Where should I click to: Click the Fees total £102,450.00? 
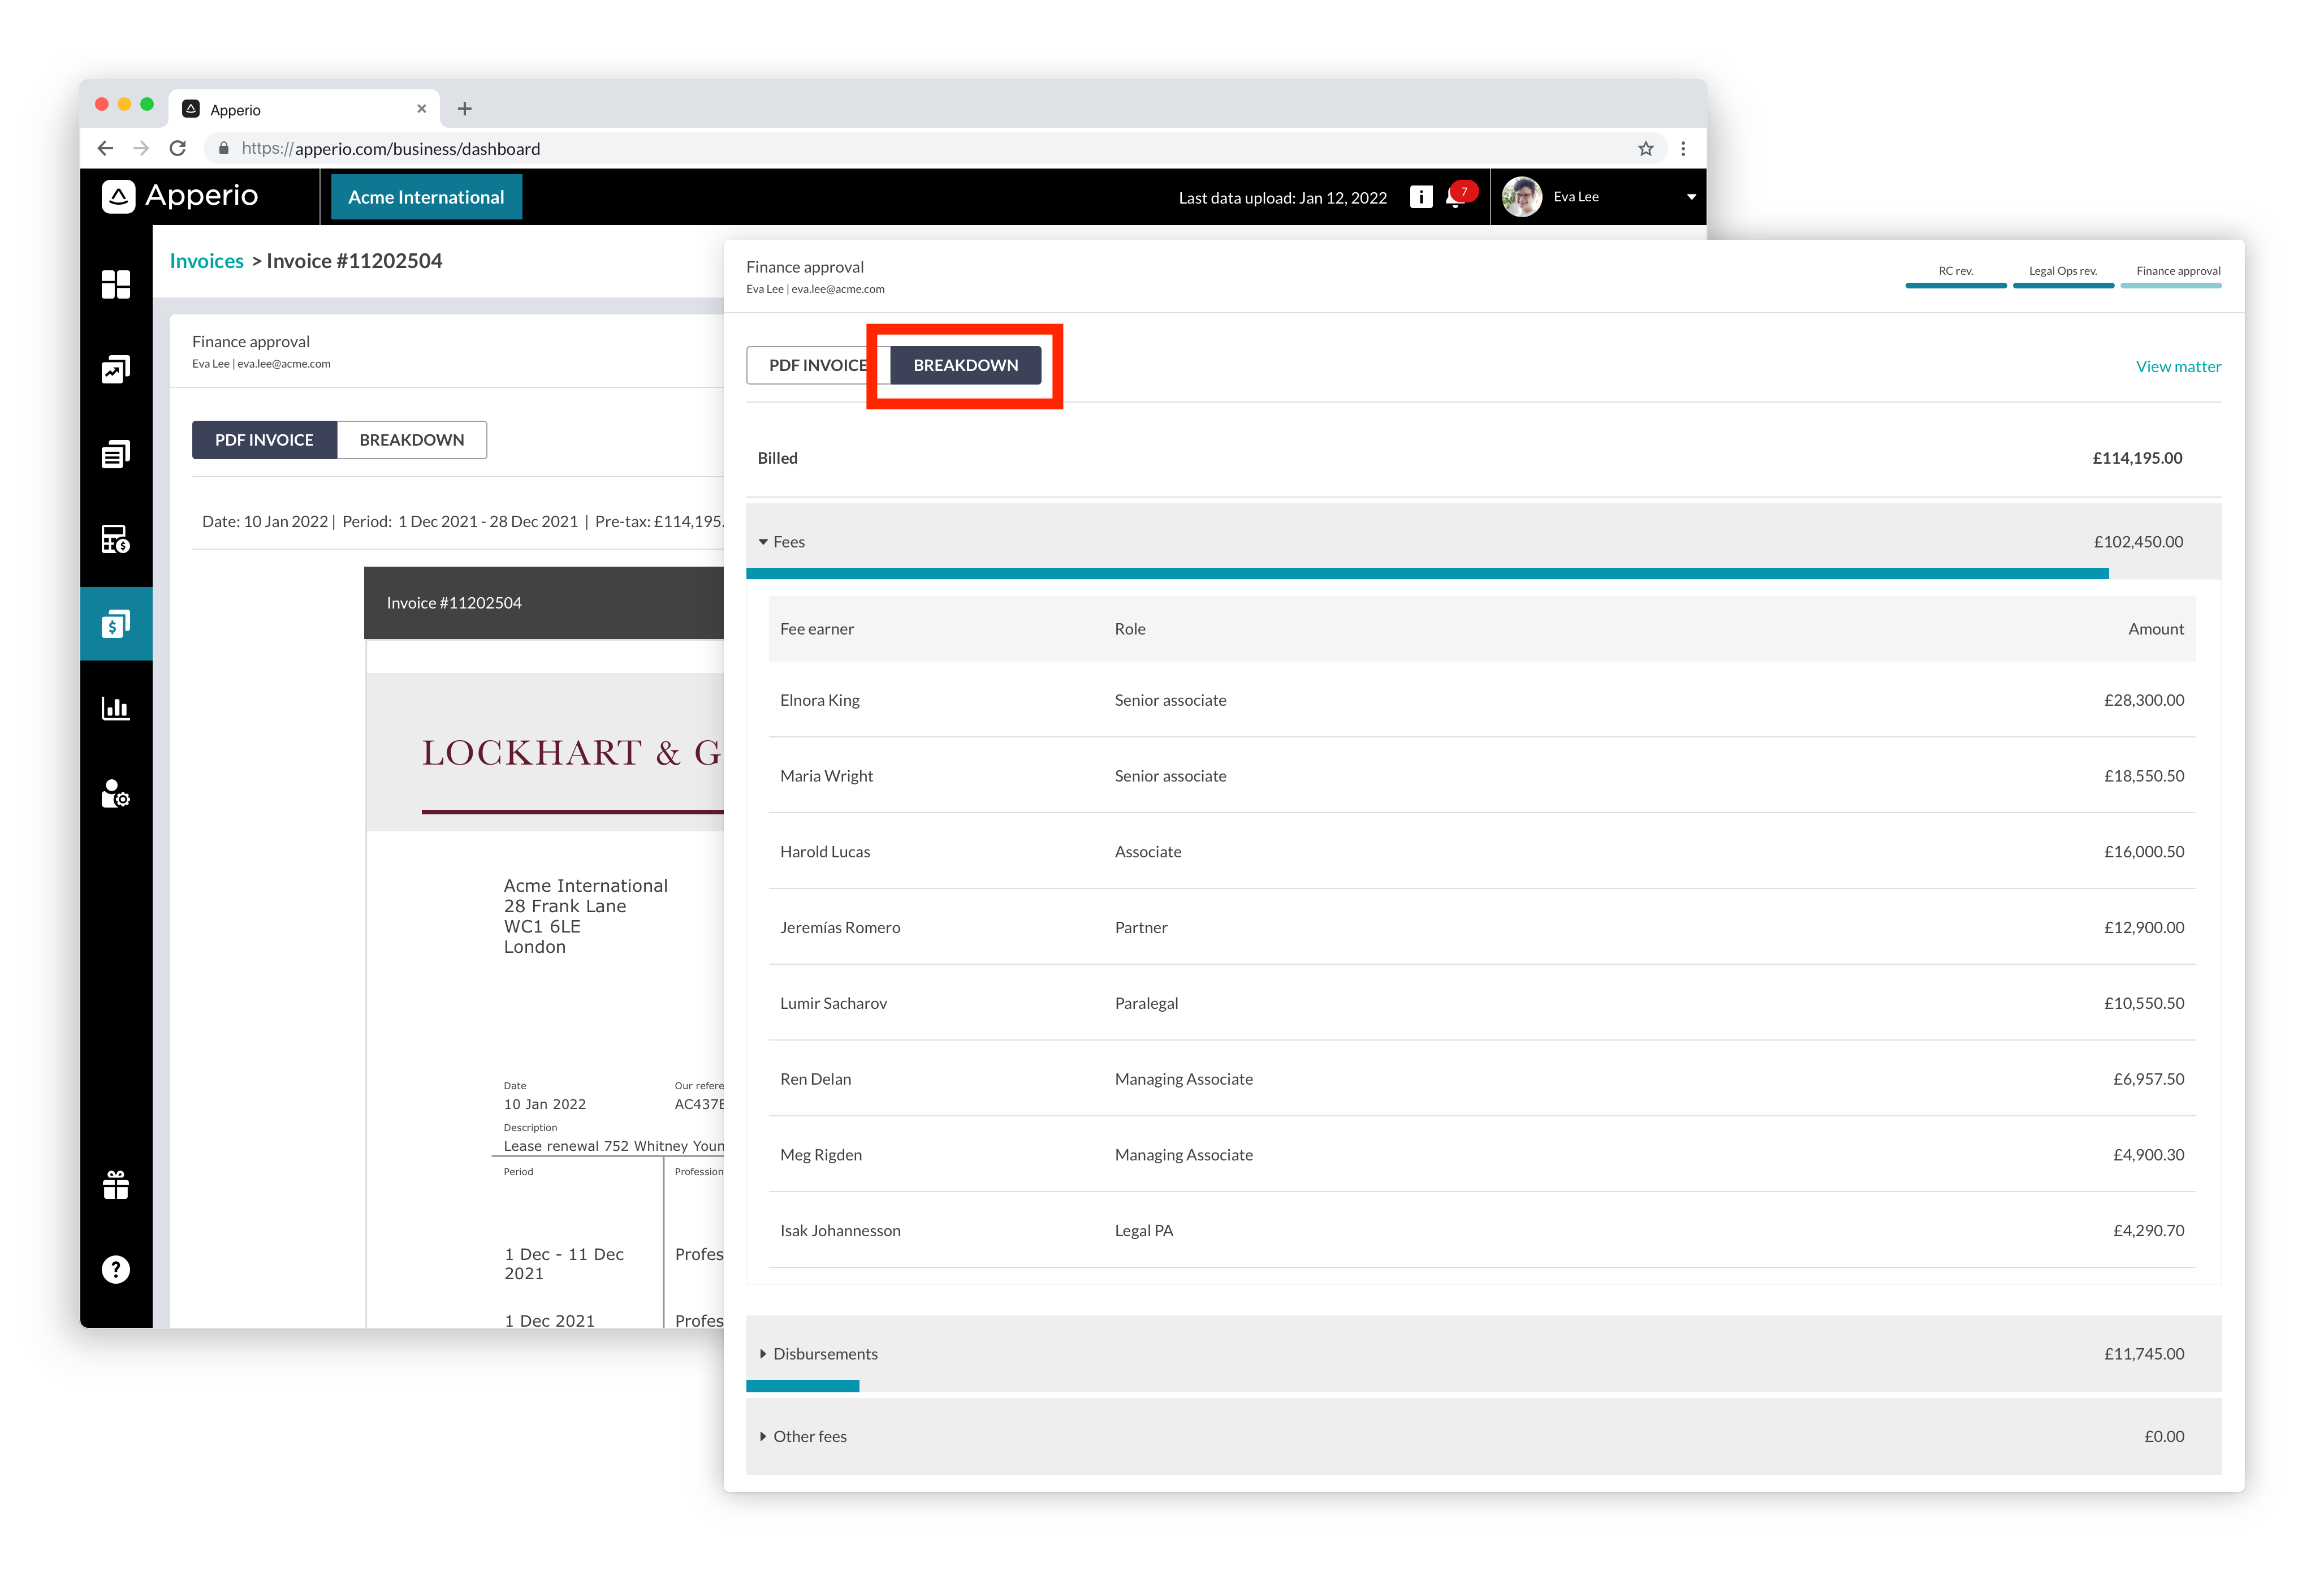pos(2138,542)
